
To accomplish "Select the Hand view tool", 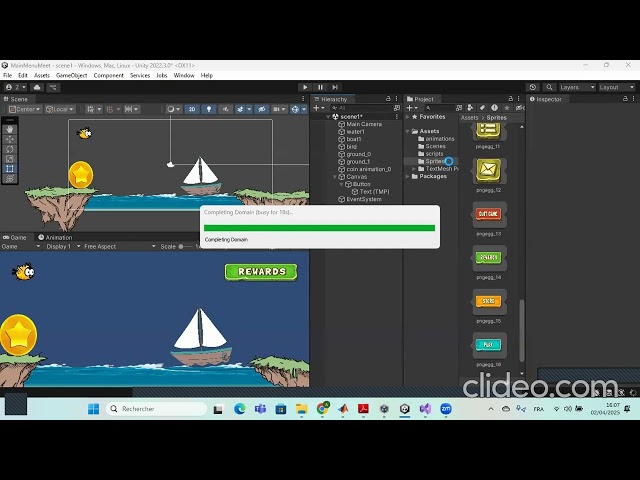I will click(x=10, y=129).
